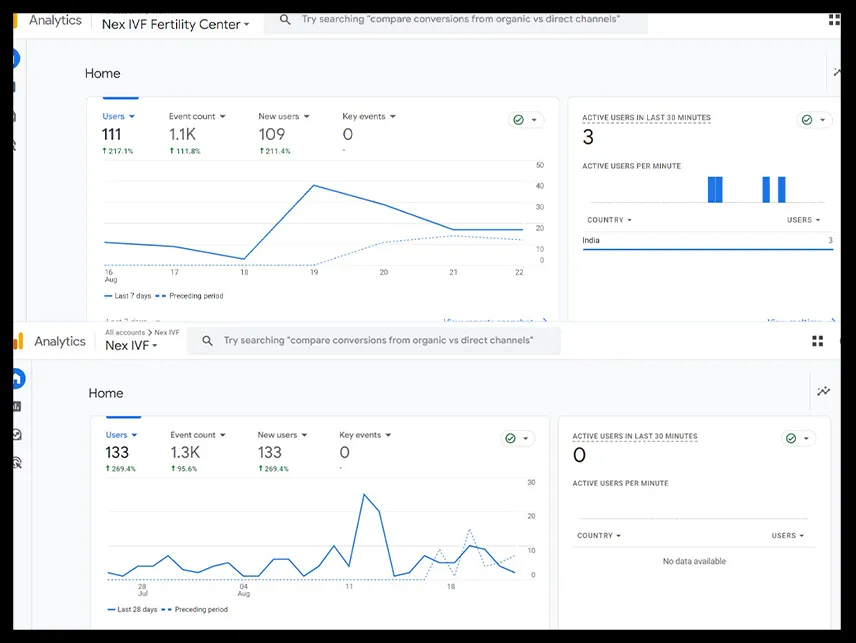Image resolution: width=856 pixels, height=643 pixels.
Task: Open the green check status menu on the top realtime card
Action: 814,120
